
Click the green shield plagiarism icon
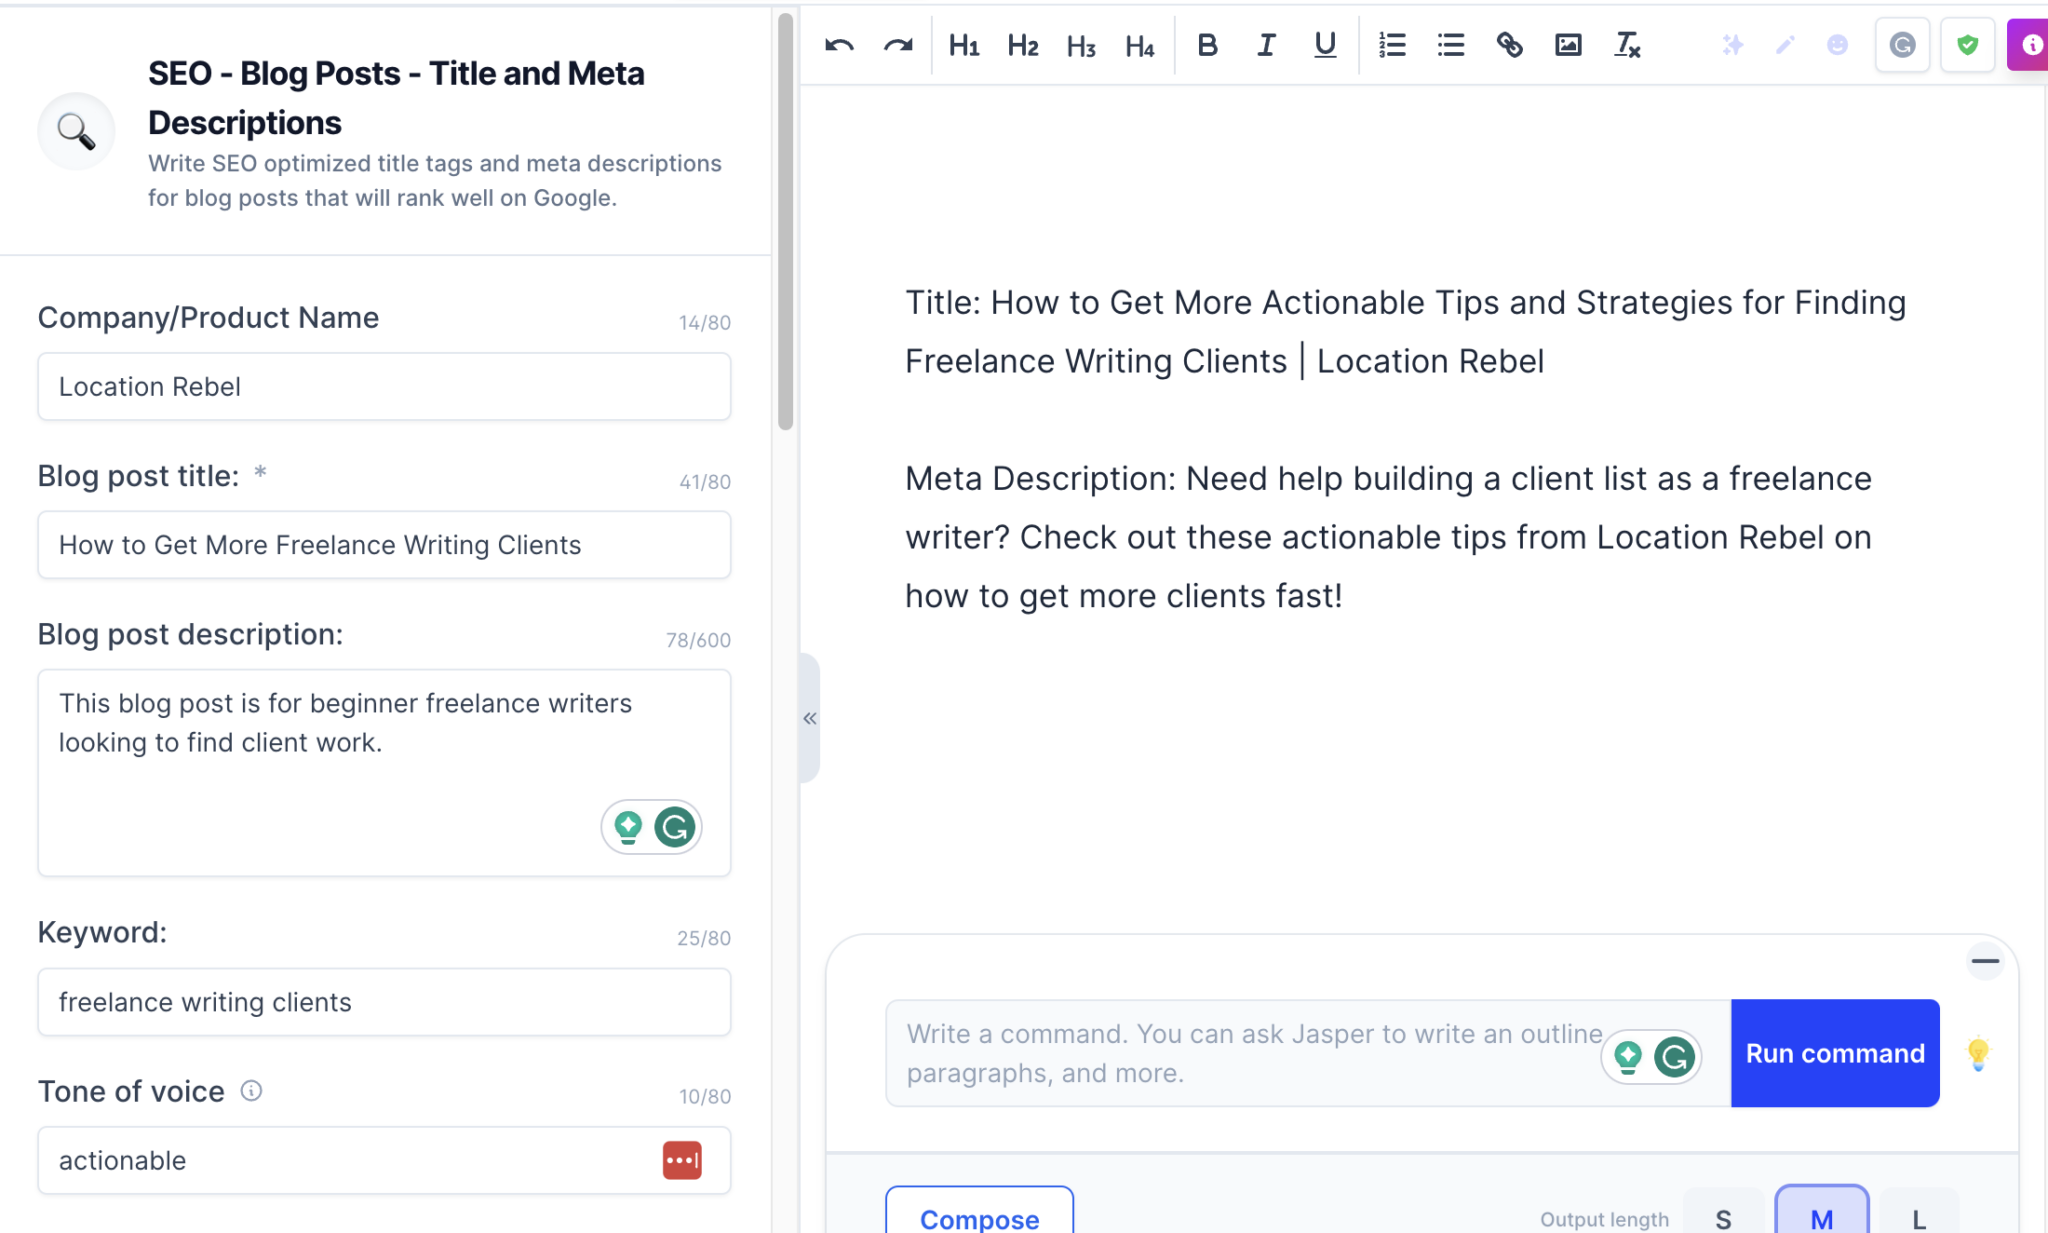coord(1967,45)
